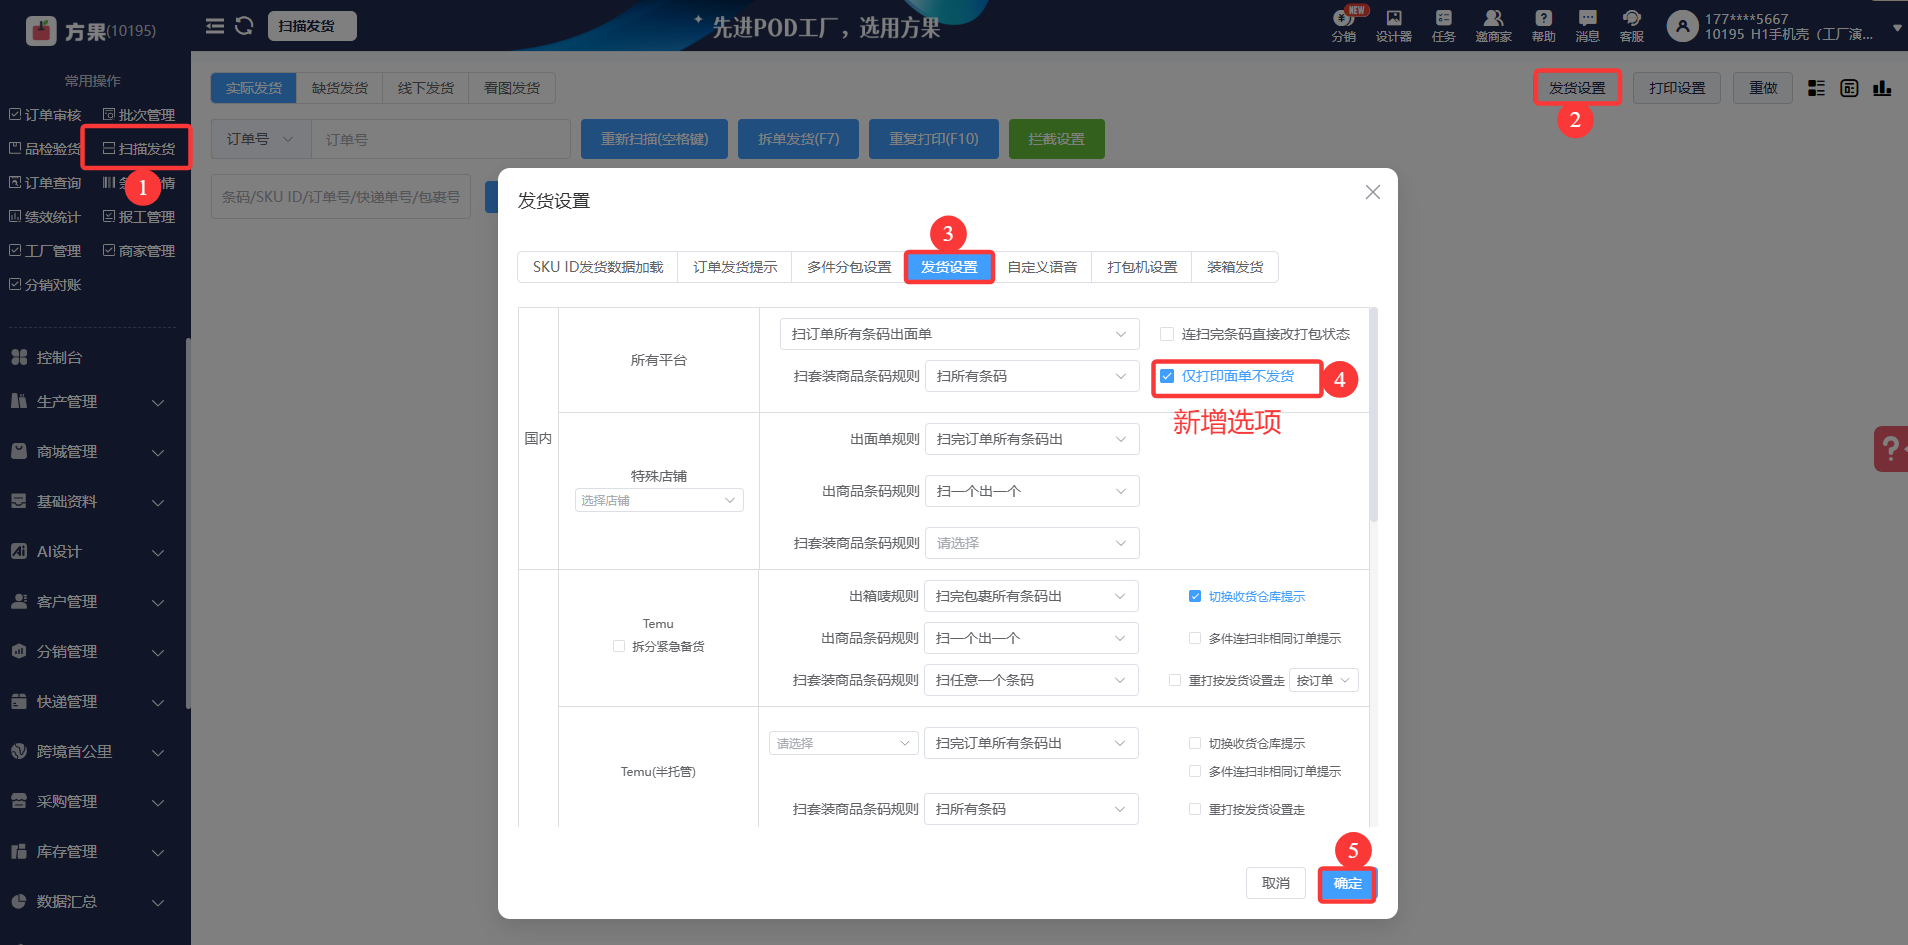The width and height of the screenshot is (1908, 945).
Task: Toggle the hamburger menu icon
Action: pyautogui.click(x=215, y=26)
